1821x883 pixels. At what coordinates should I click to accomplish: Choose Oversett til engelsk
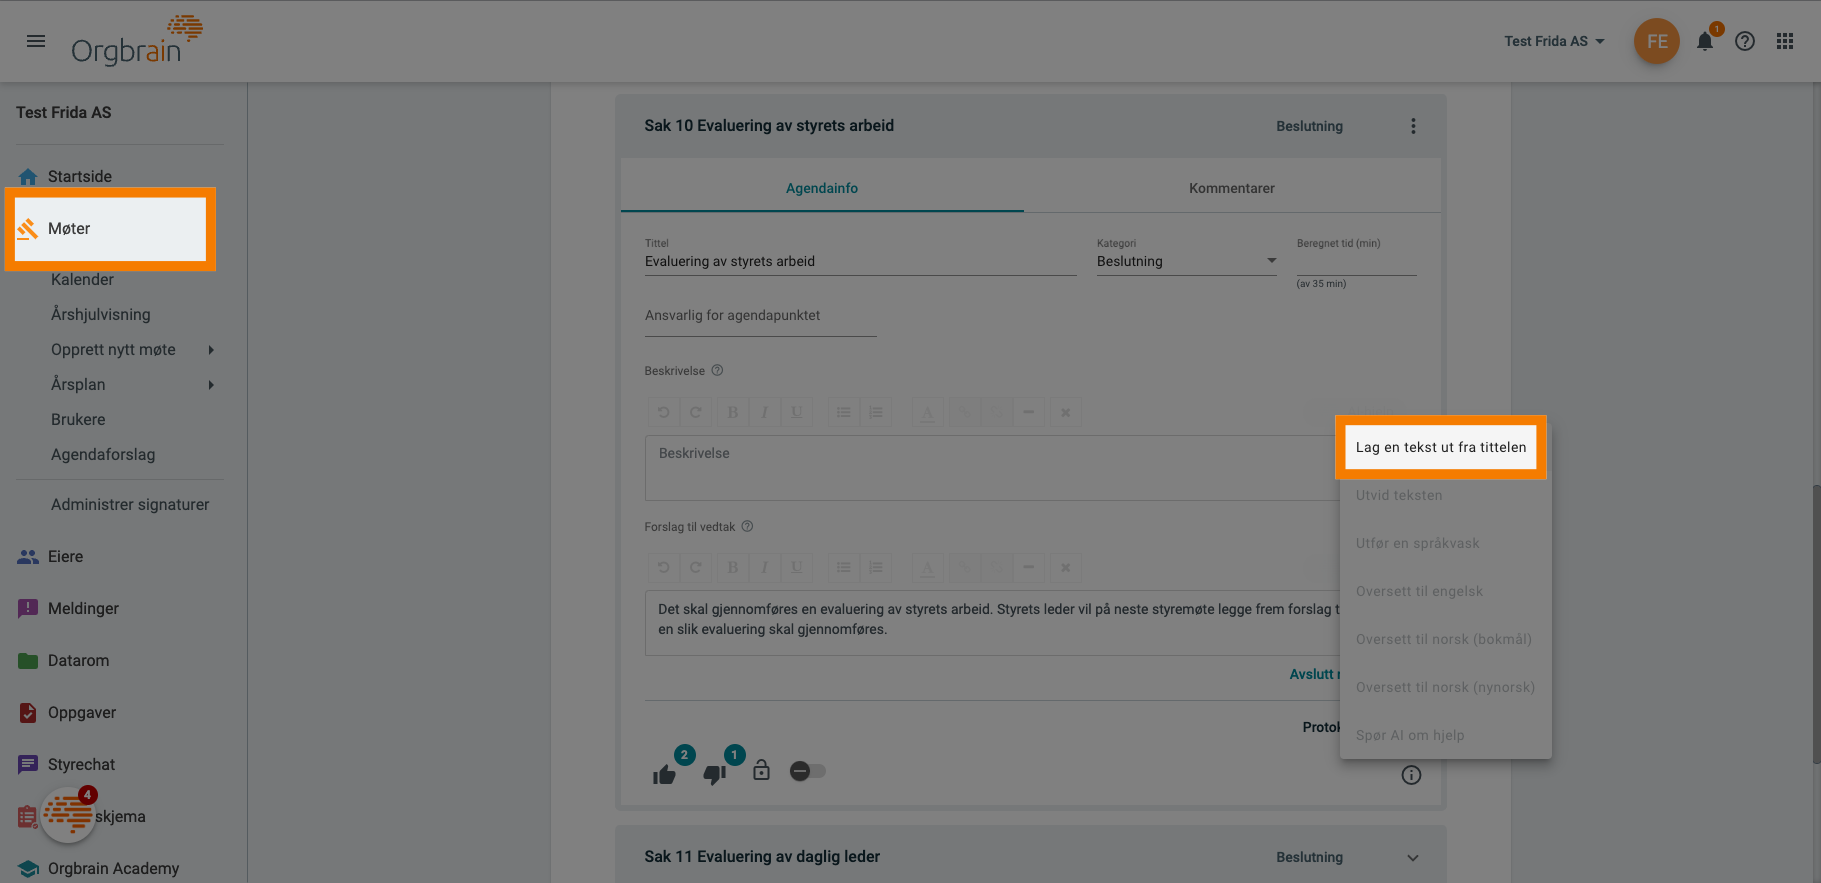[1446, 591]
